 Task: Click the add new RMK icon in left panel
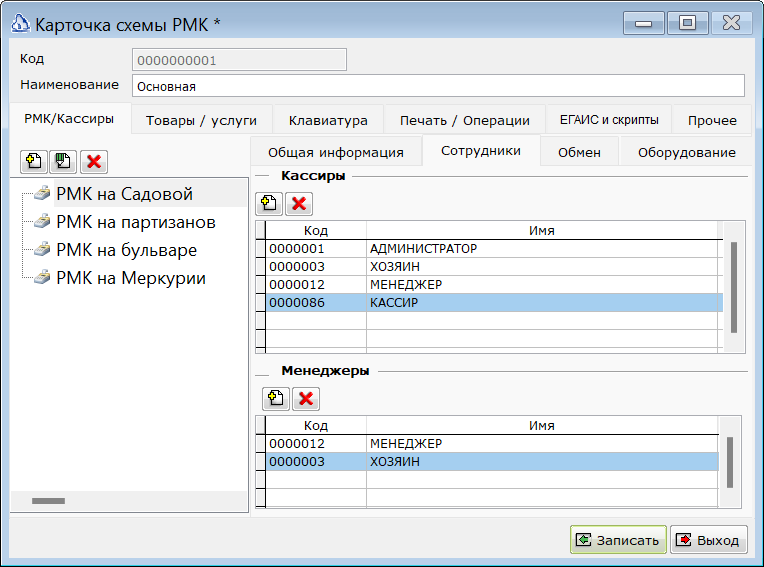(x=34, y=161)
